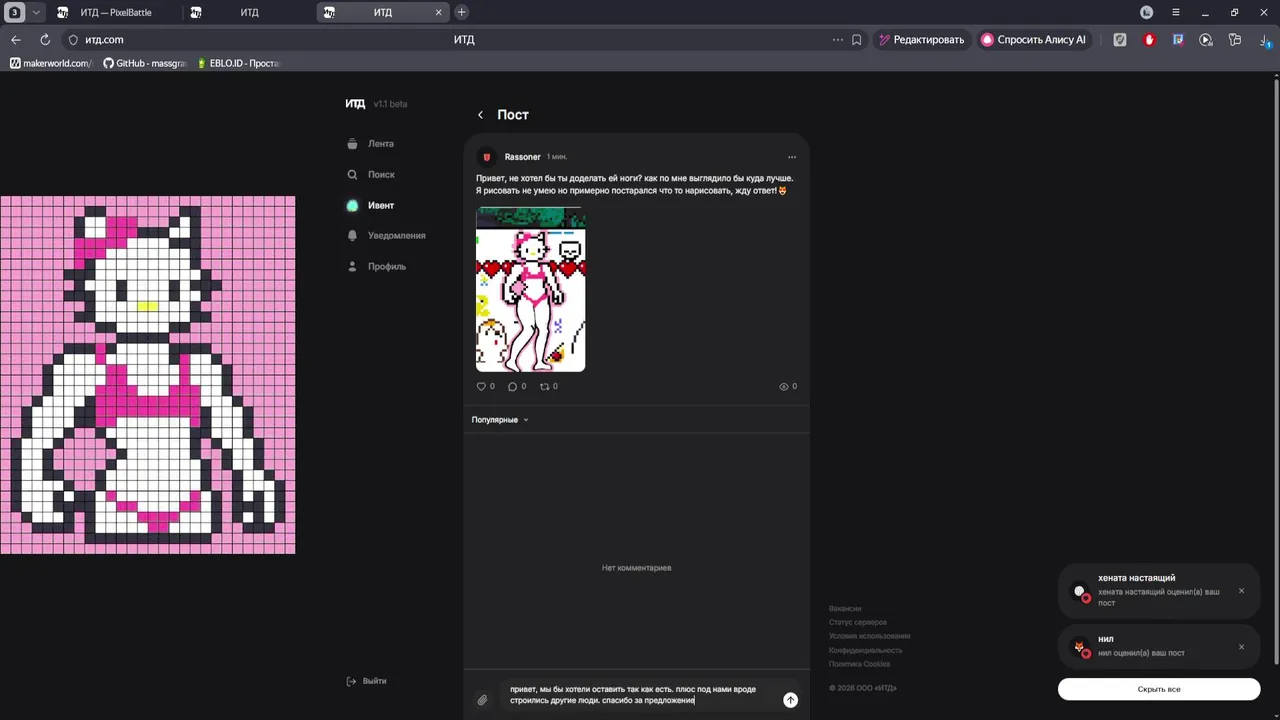Bookmark this page with bookmark icon
This screenshot has height=720, width=1280.
pos(857,40)
